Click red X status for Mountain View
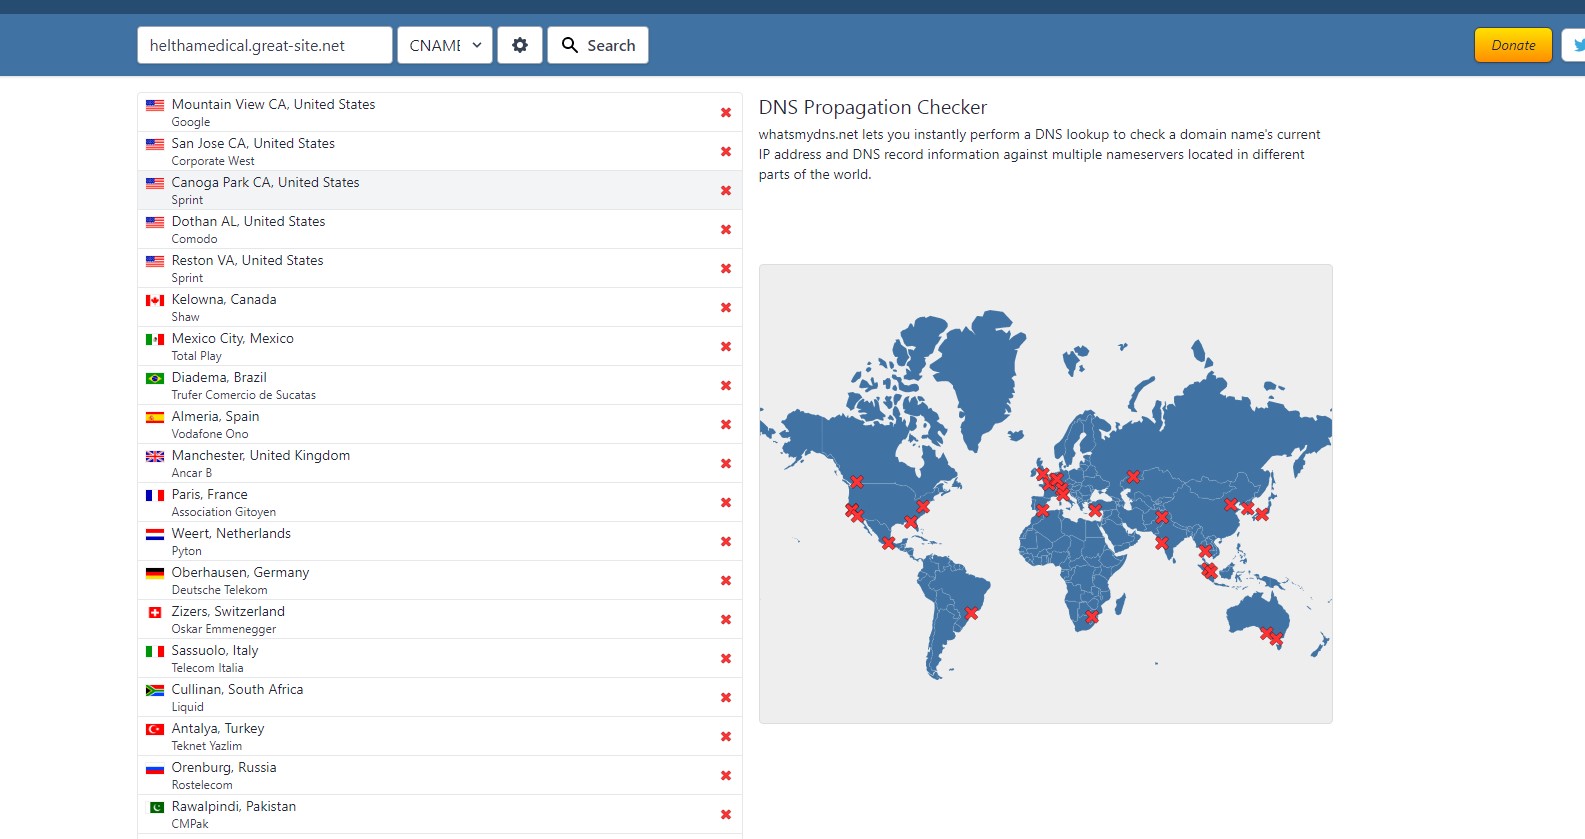The height and width of the screenshot is (839, 1585). 726,113
